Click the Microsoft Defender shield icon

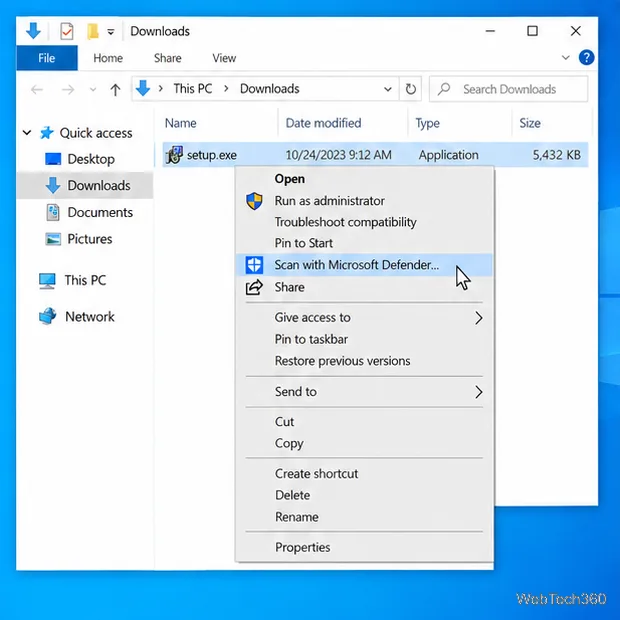254,265
